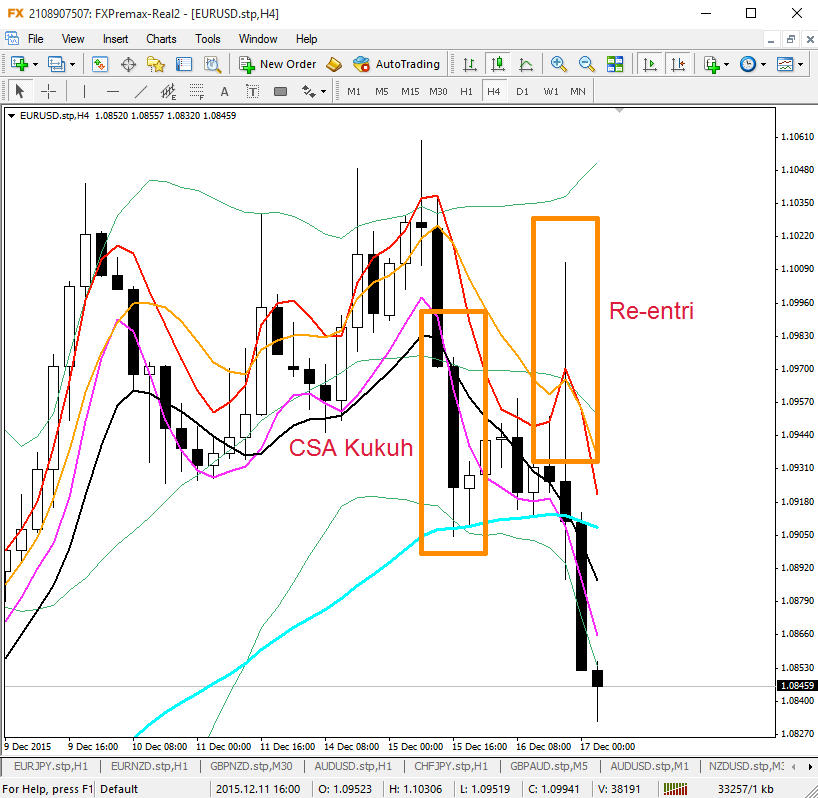
Task: Draw Fibonacci retracement
Action: click(x=197, y=92)
